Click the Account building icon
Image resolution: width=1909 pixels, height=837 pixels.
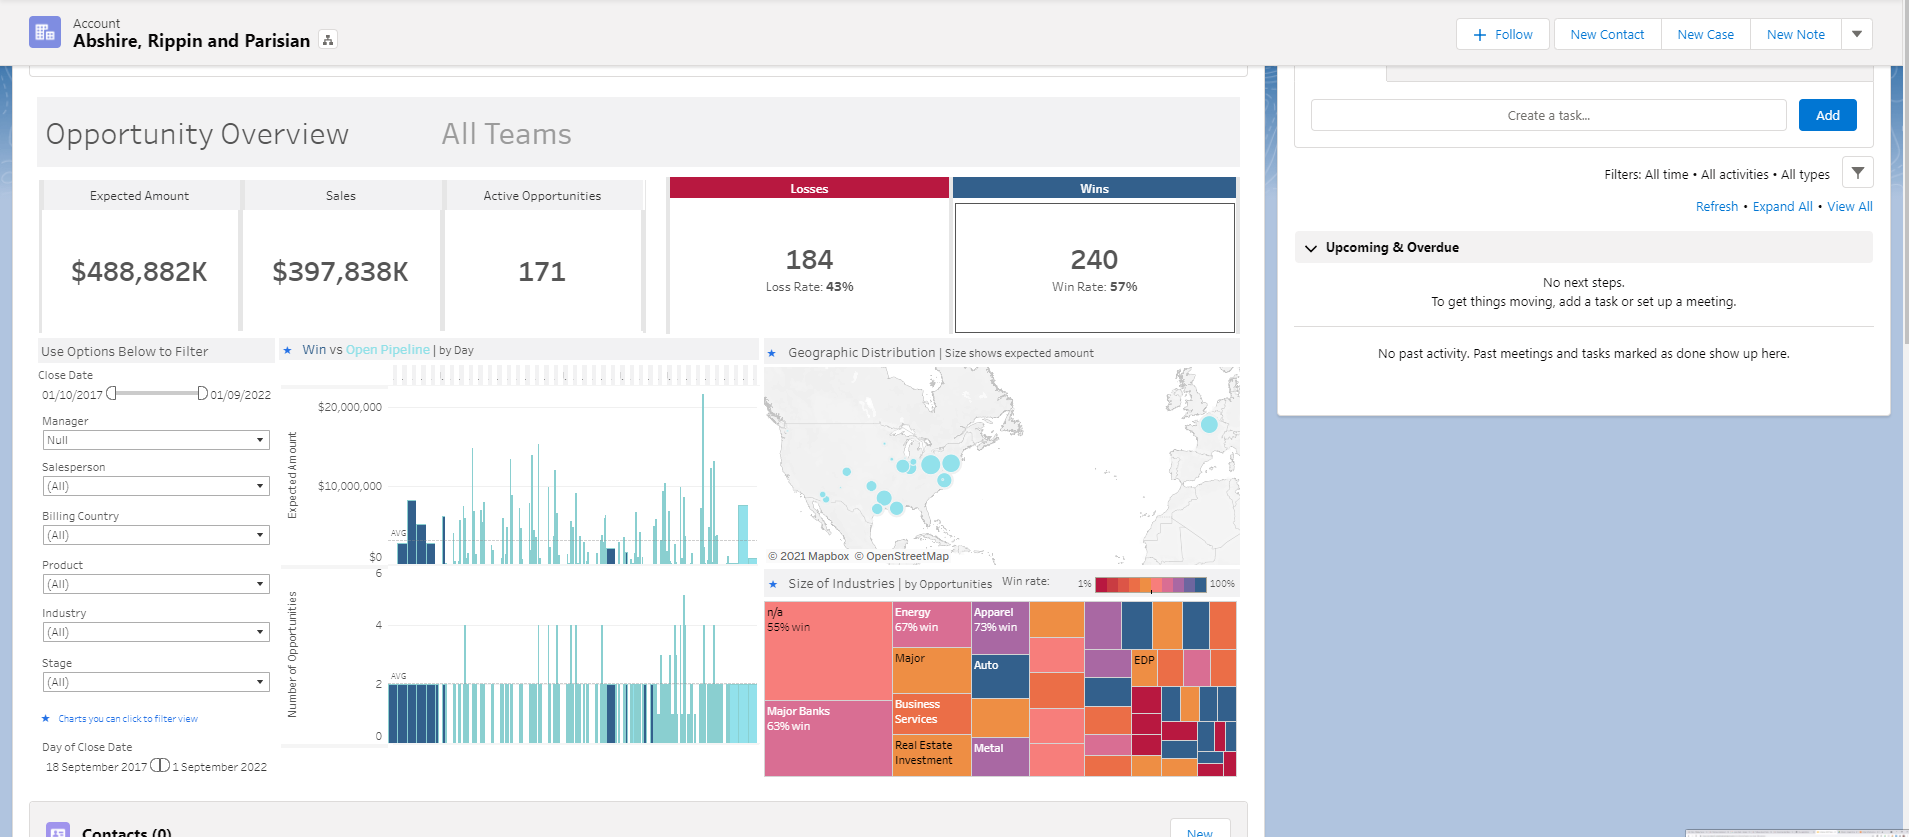click(x=45, y=32)
